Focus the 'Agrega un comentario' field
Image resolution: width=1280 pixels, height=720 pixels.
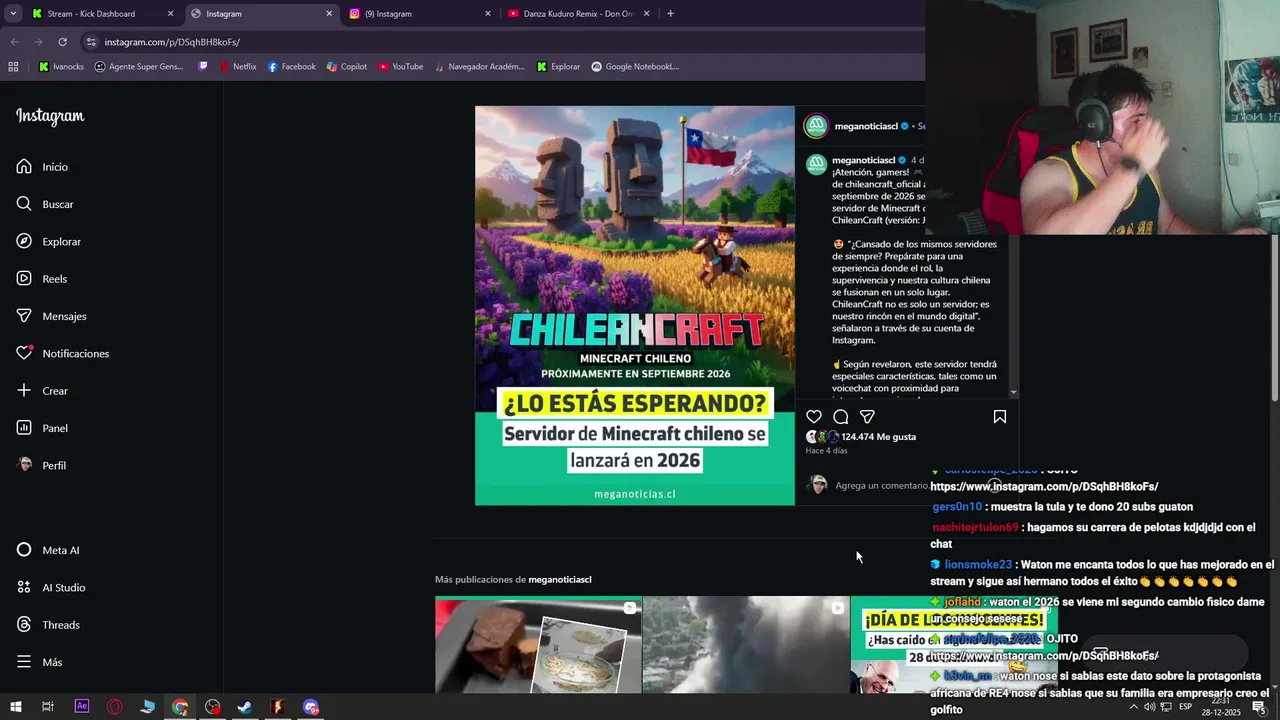(x=881, y=486)
